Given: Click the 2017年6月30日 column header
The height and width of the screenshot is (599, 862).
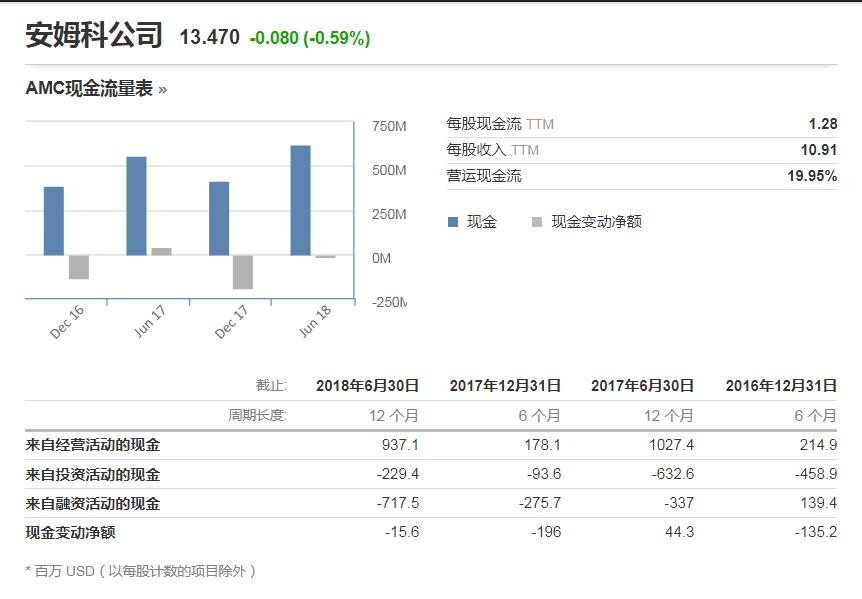Looking at the screenshot, I should point(643,386).
